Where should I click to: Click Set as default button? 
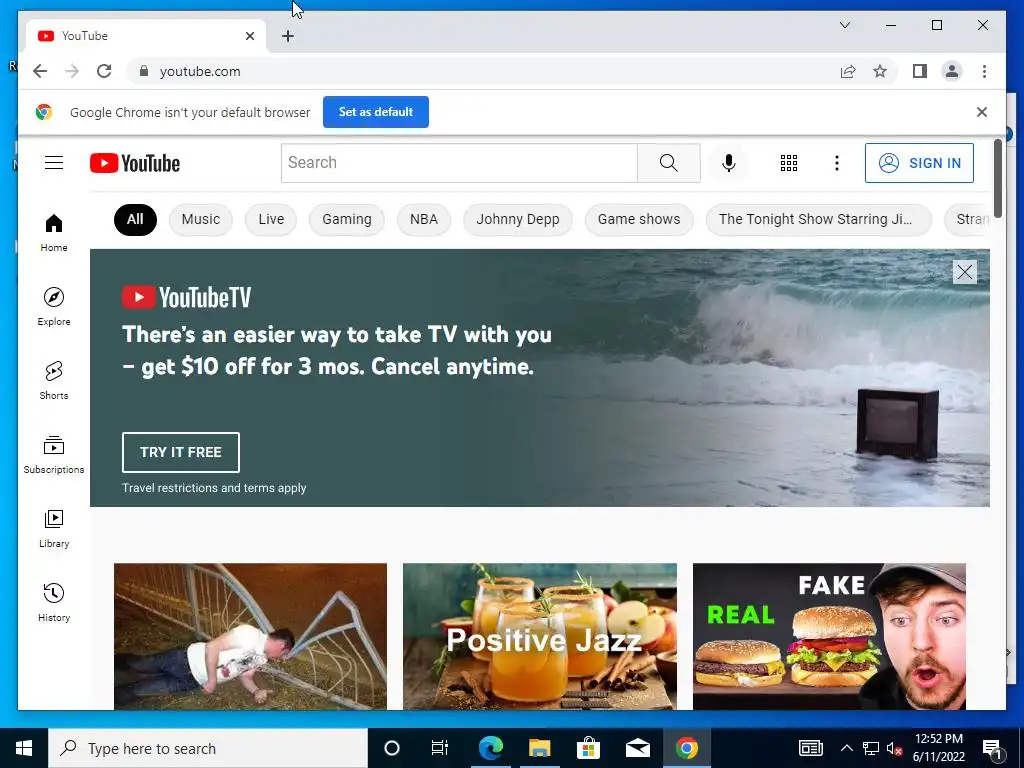coord(376,112)
